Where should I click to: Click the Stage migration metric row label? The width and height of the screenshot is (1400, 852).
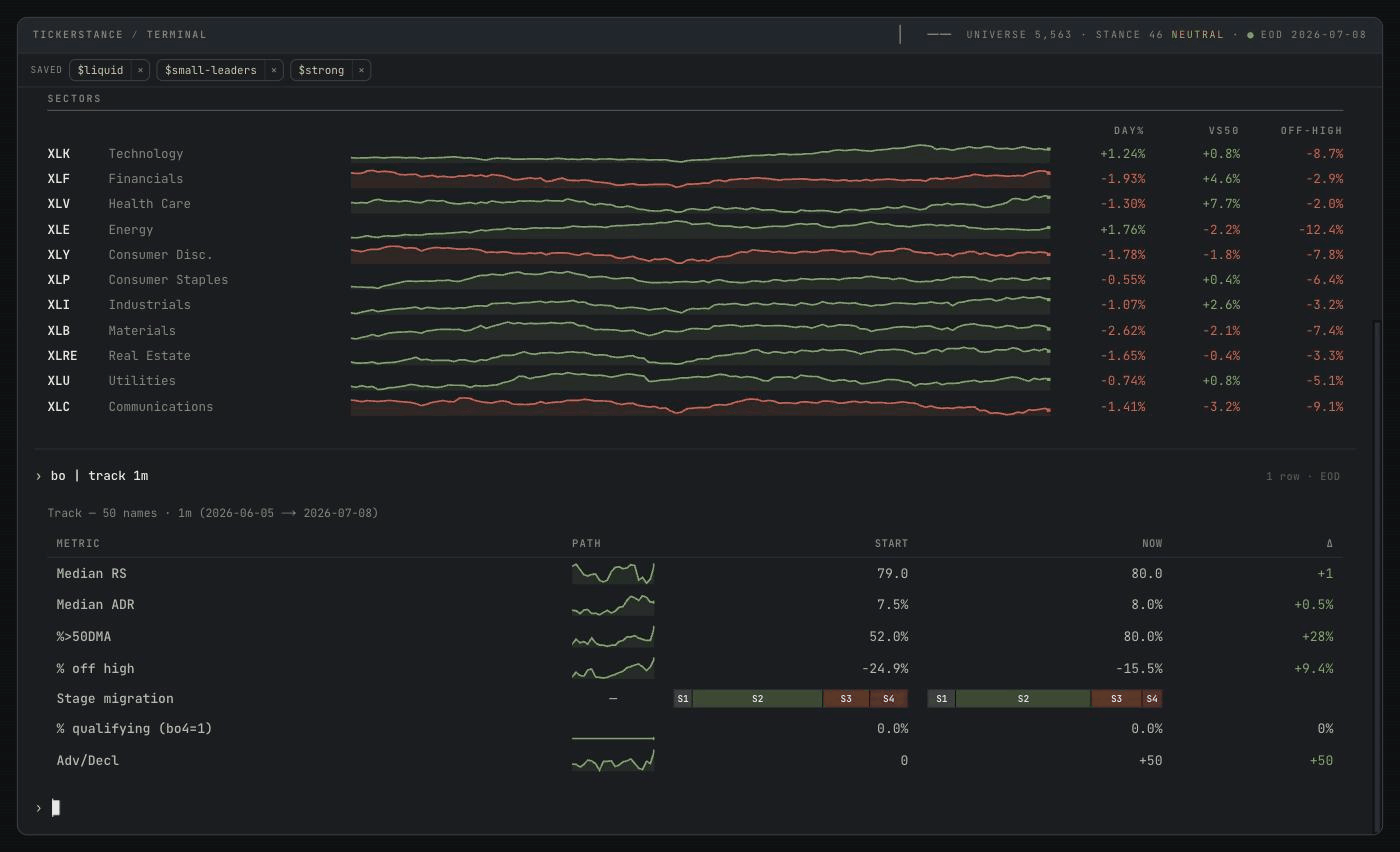pyautogui.click(x=115, y=699)
